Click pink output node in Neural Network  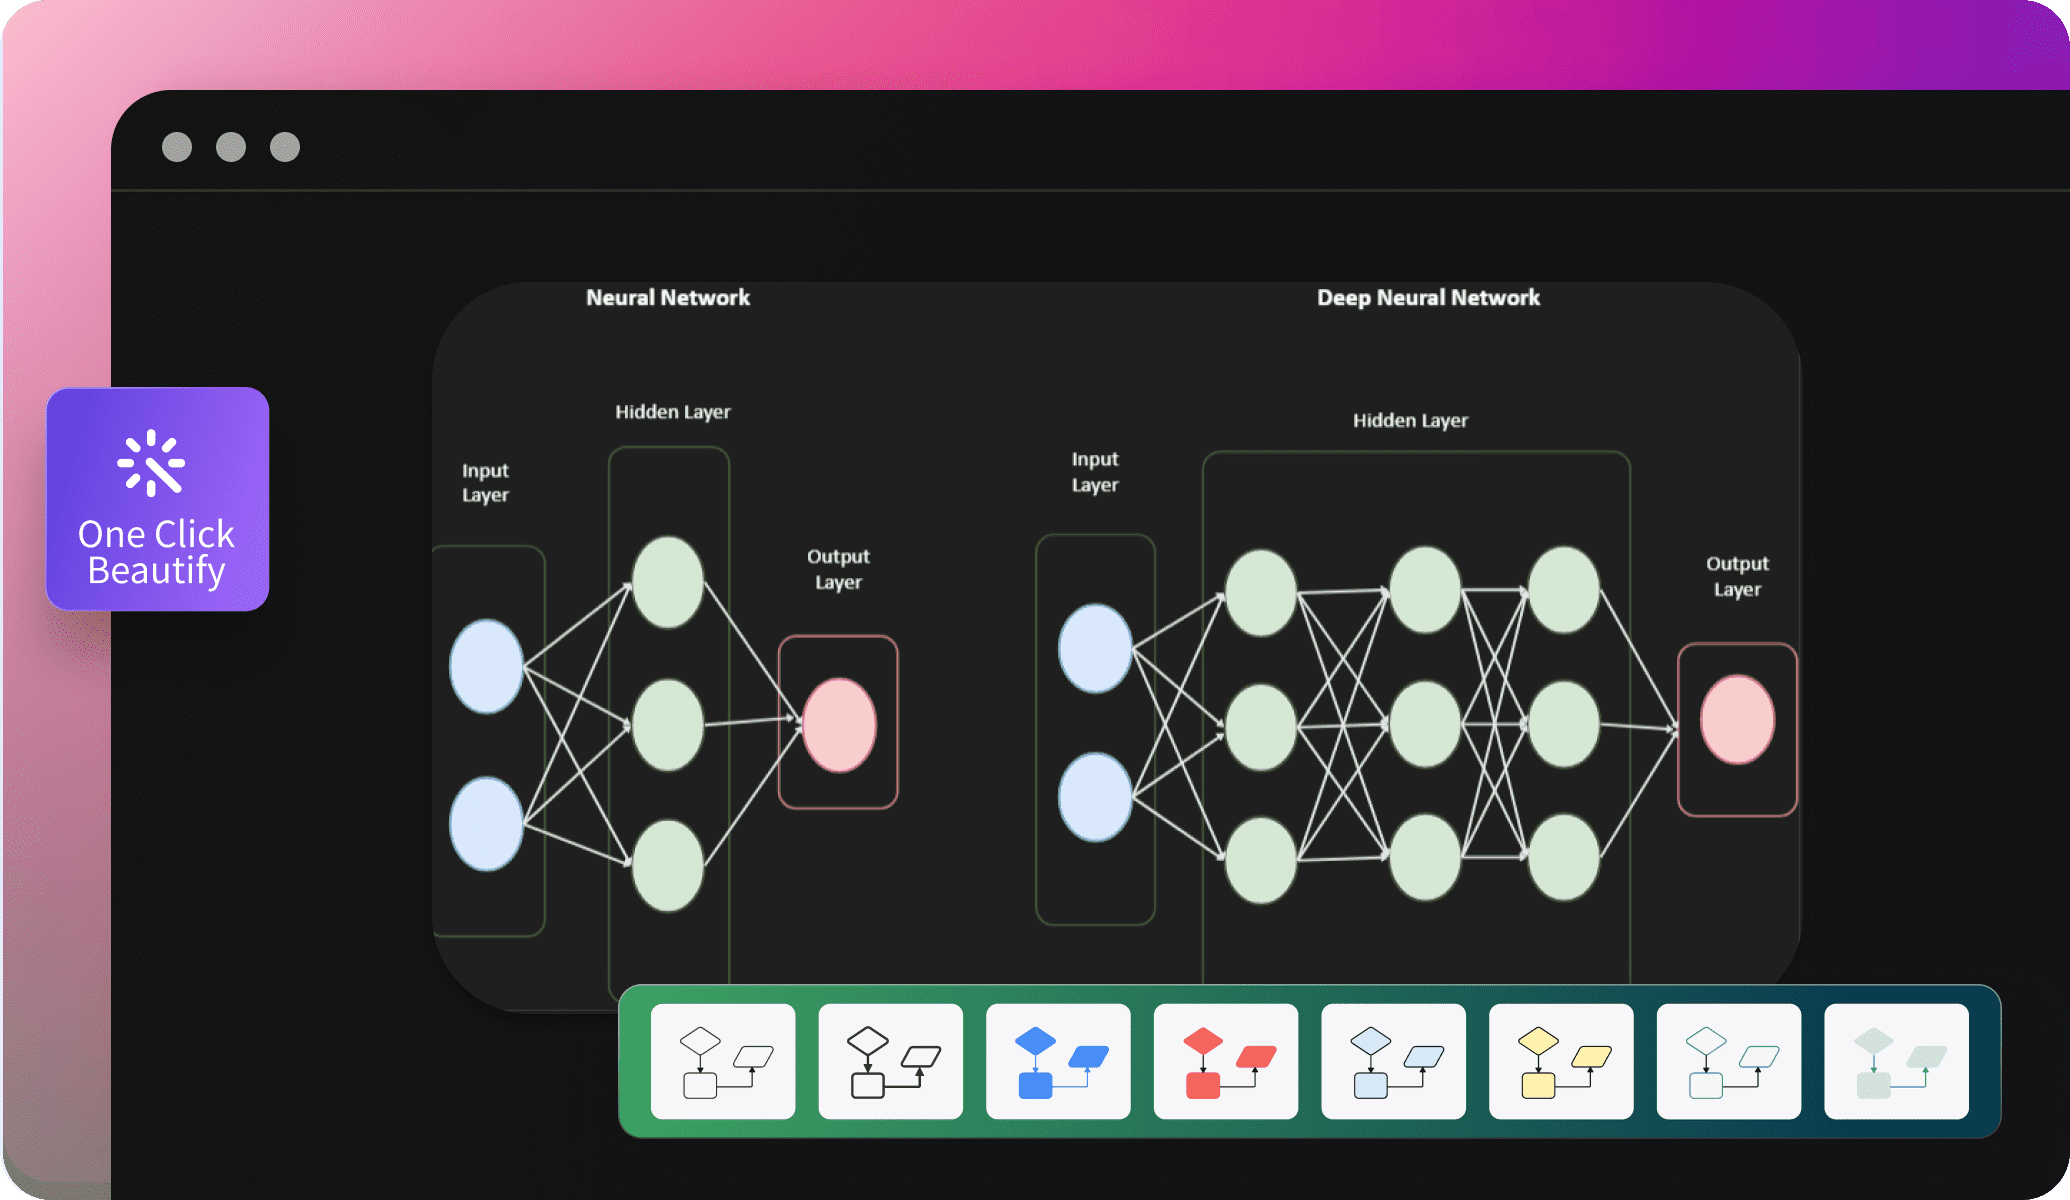(x=840, y=725)
